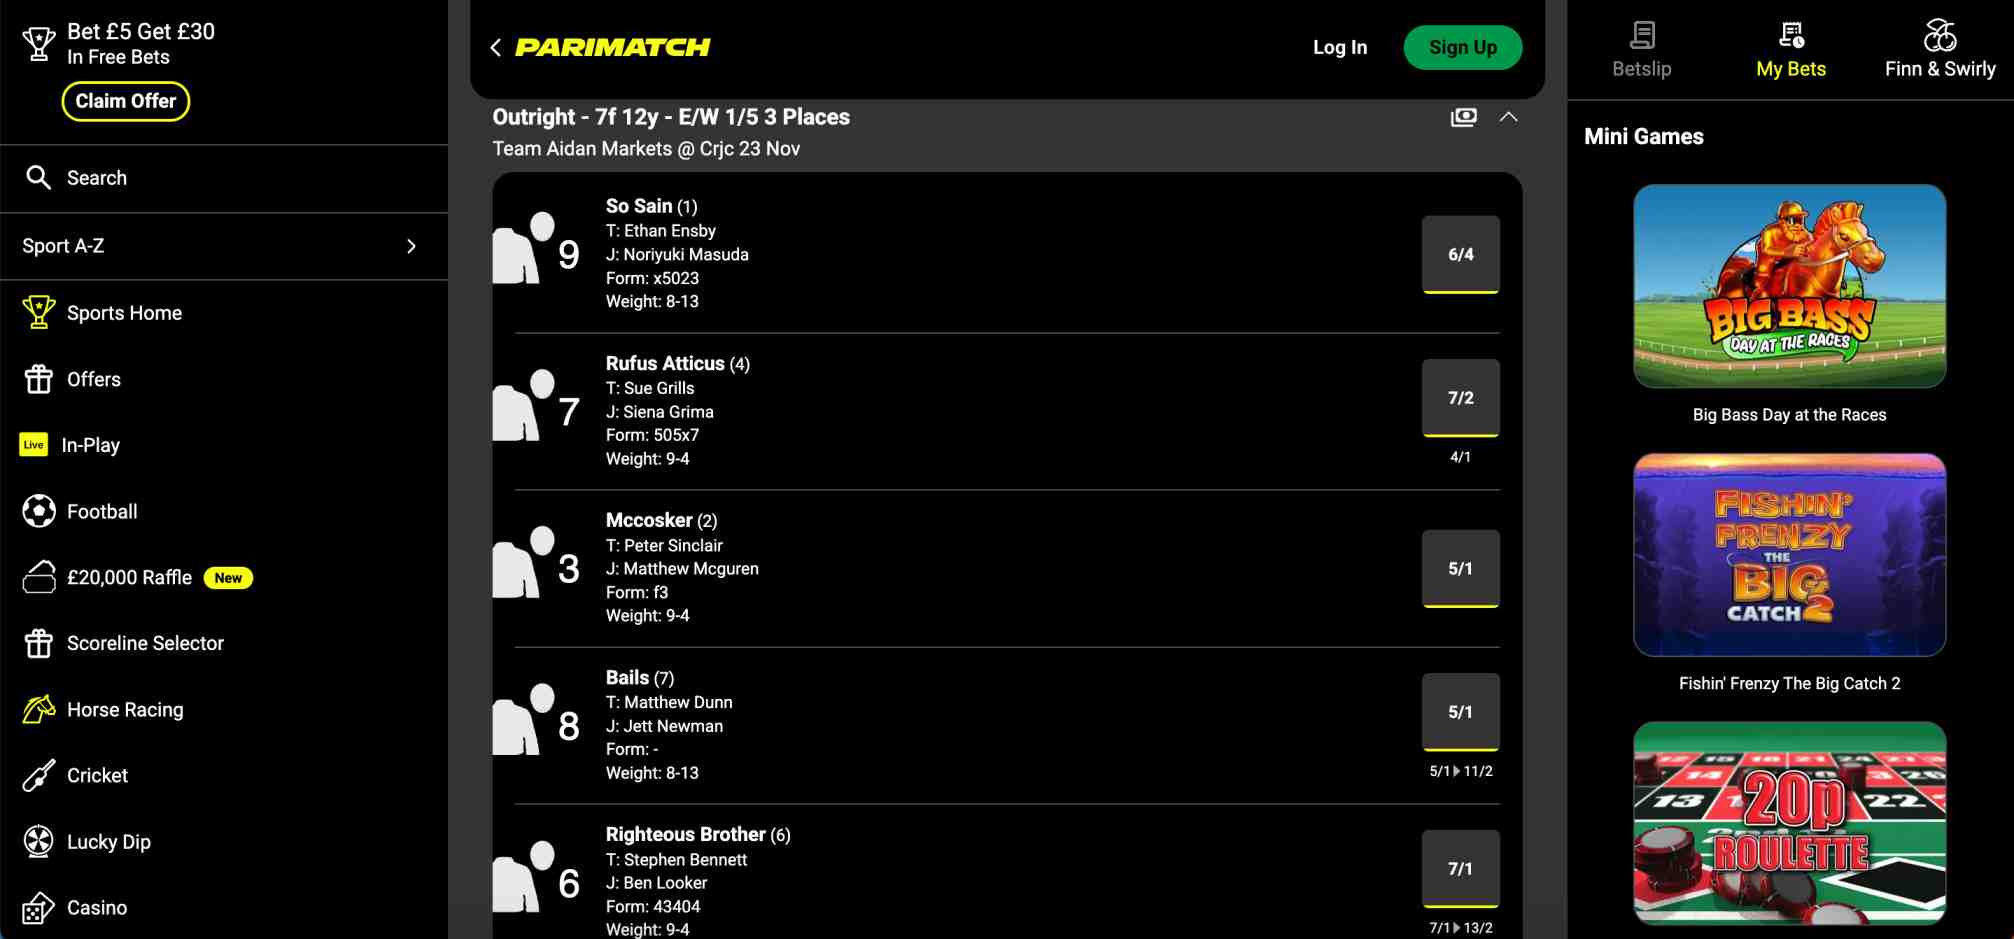
Task: Select the Football menu item
Action: coord(101,512)
